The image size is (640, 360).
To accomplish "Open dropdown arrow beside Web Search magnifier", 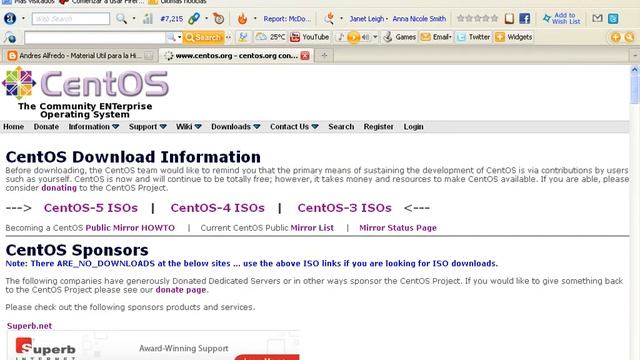I will pos(134,19).
